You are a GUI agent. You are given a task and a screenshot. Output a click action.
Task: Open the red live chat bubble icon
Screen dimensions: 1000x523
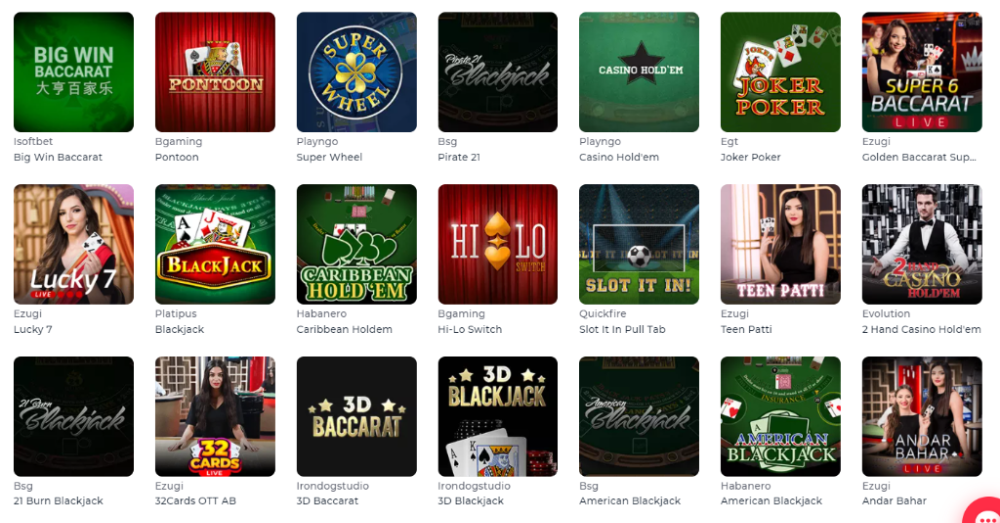click(984, 512)
